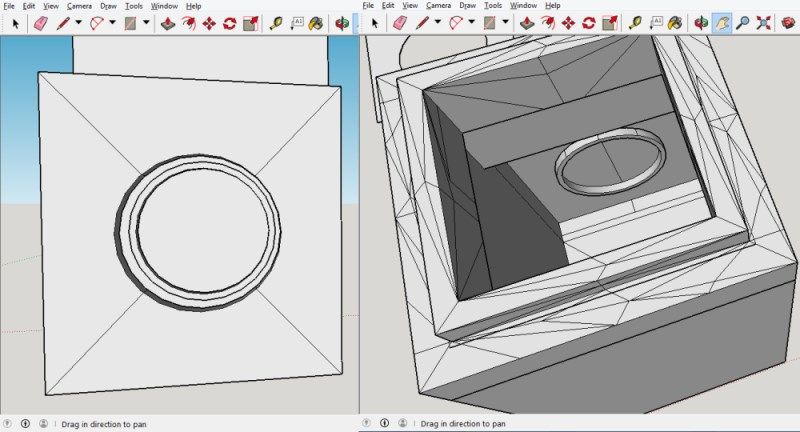Expand Arc tool dropdown arrow in right window
The image size is (800, 432).
point(471,22)
